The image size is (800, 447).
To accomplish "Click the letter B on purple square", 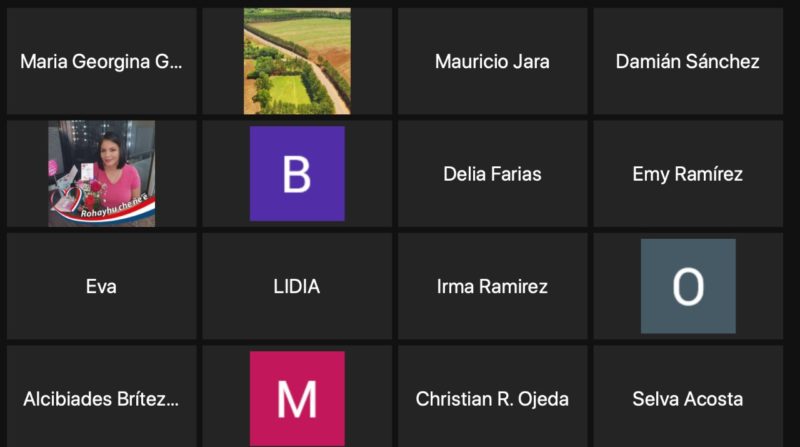I will (296, 174).
